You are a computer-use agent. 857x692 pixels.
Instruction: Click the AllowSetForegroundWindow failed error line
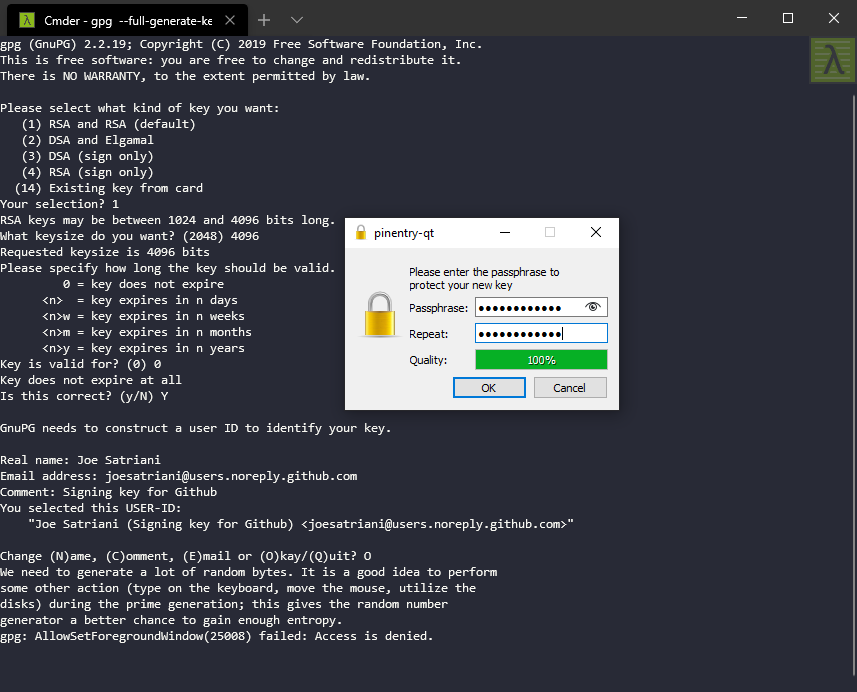pyautogui.click(x=216, y=636)
